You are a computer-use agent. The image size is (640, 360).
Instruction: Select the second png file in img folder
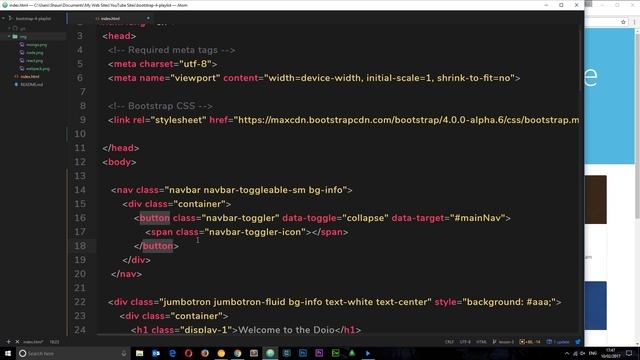pyautogui.click(x=34, y=53)
